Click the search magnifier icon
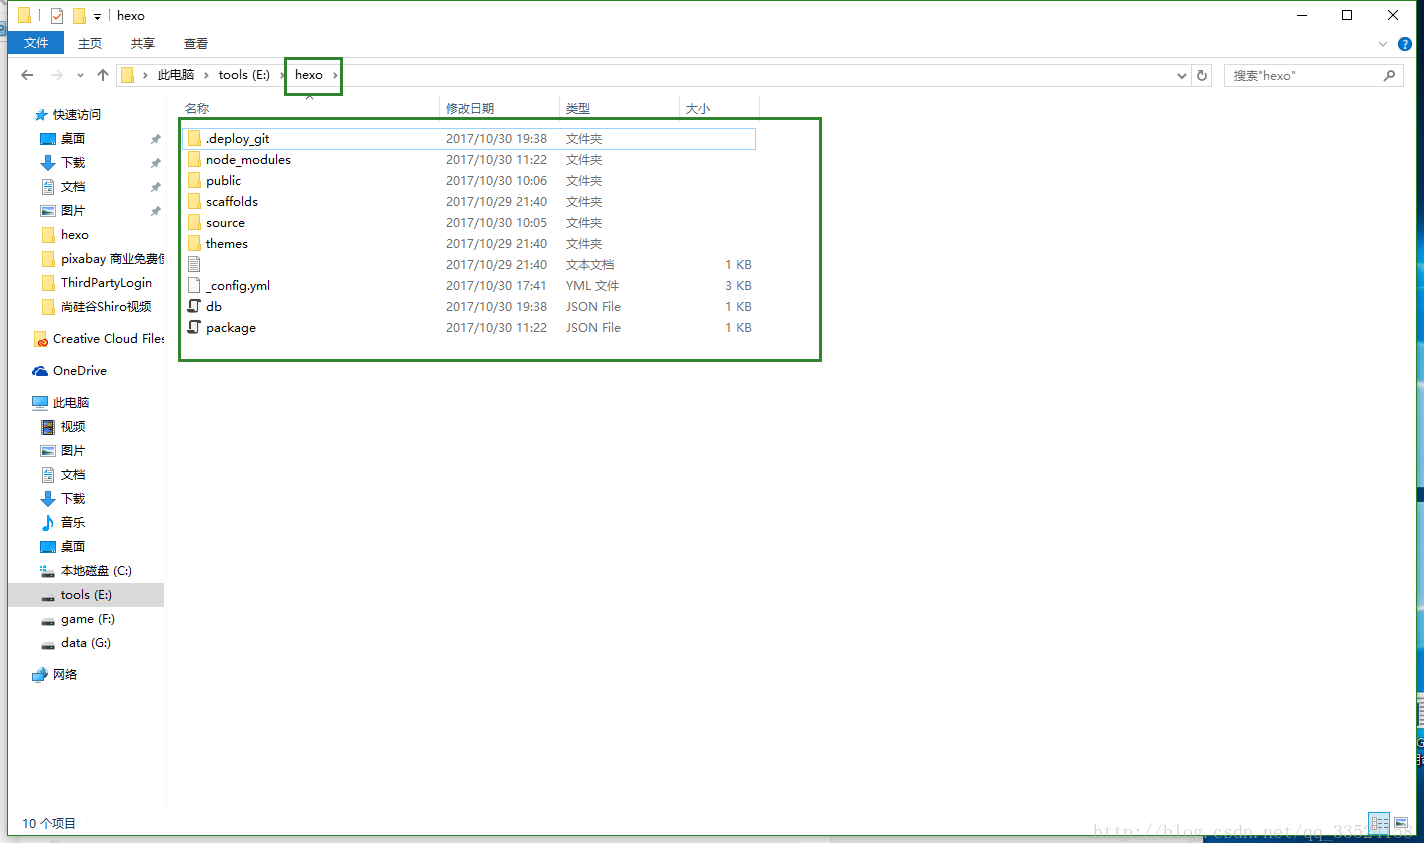 tap(1389, 75)
